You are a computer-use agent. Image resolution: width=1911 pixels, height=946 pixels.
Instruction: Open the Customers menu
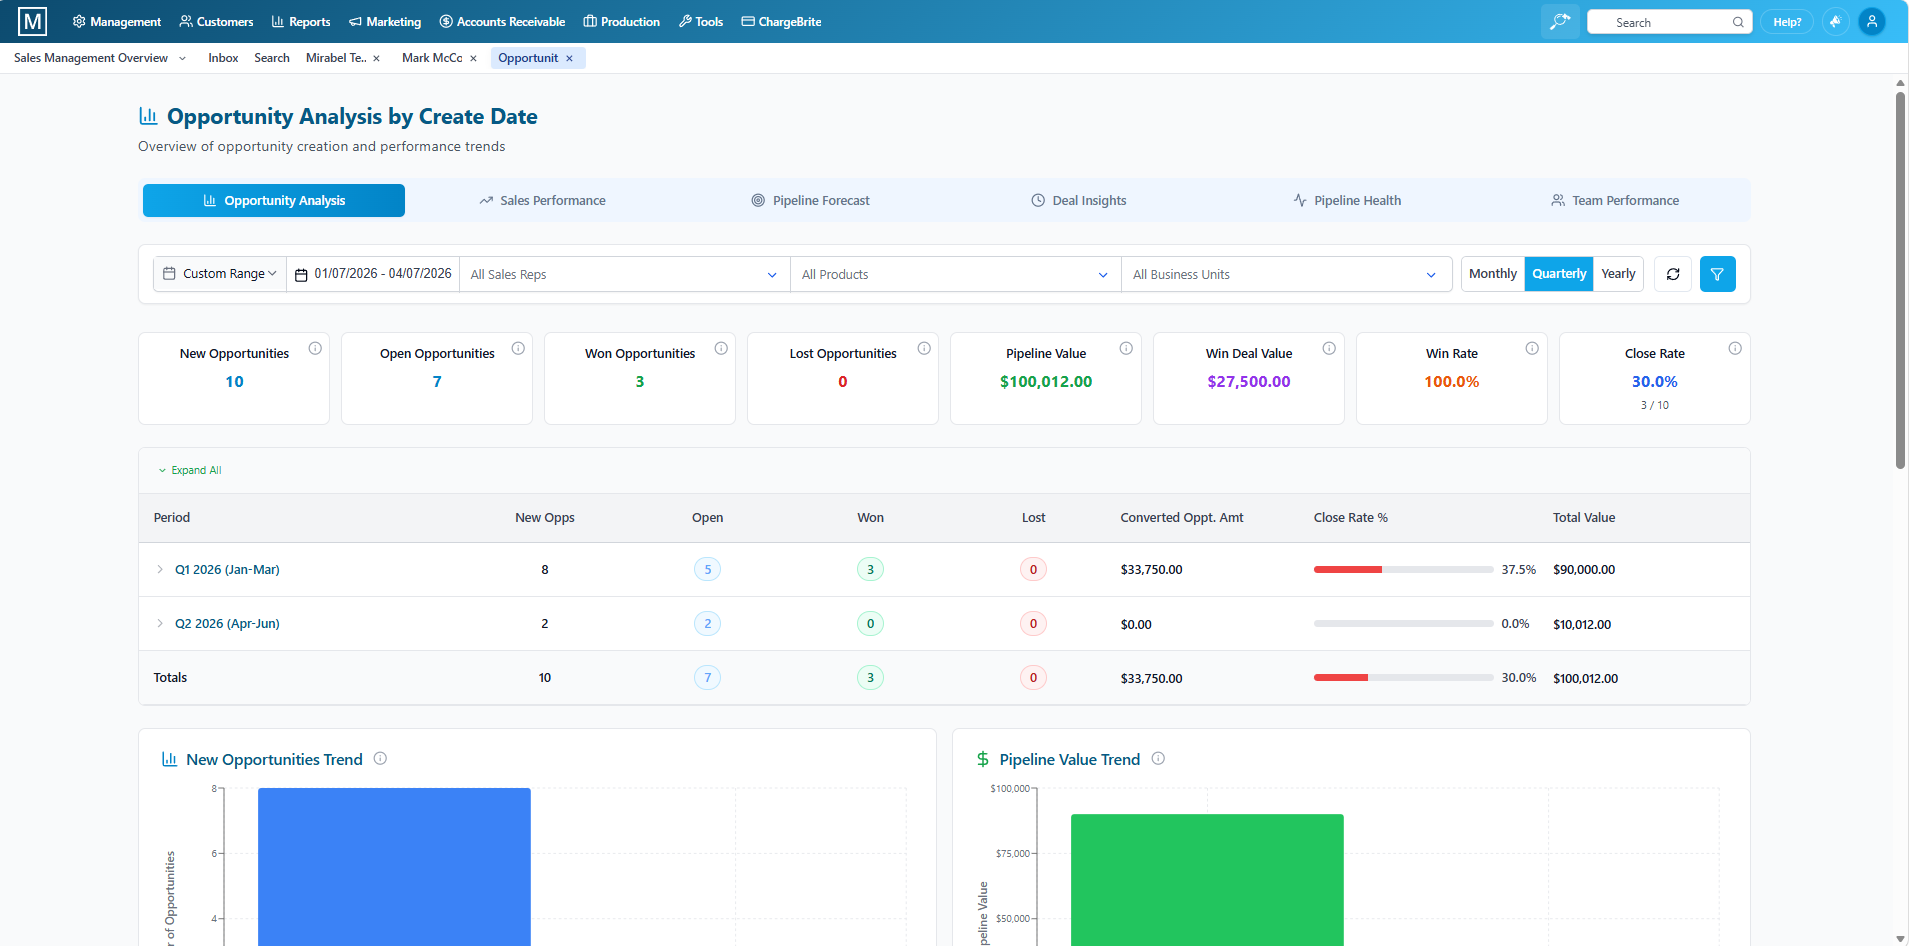216,22
